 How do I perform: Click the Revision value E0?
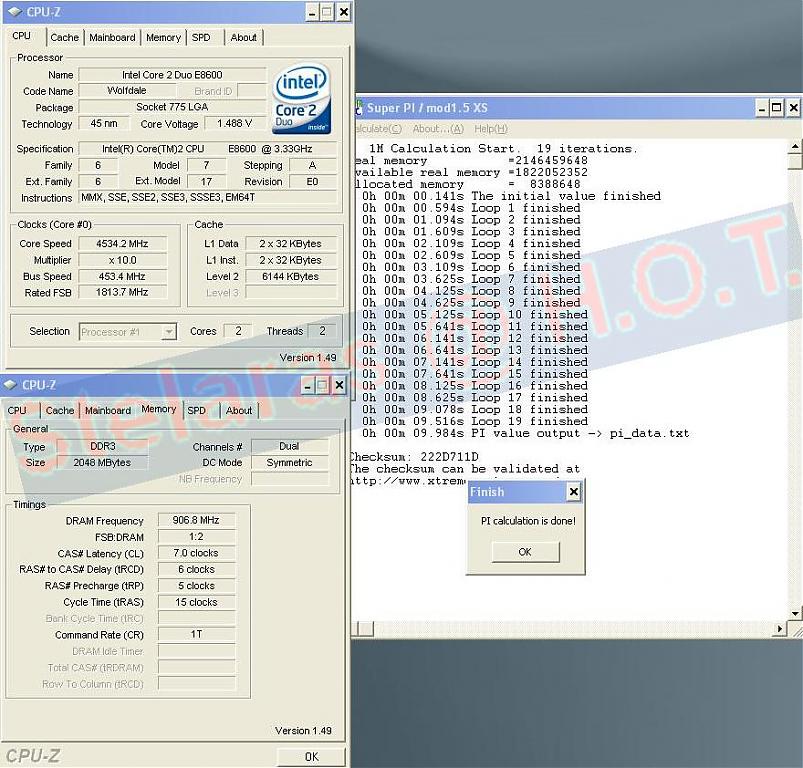tap(312, 181)
